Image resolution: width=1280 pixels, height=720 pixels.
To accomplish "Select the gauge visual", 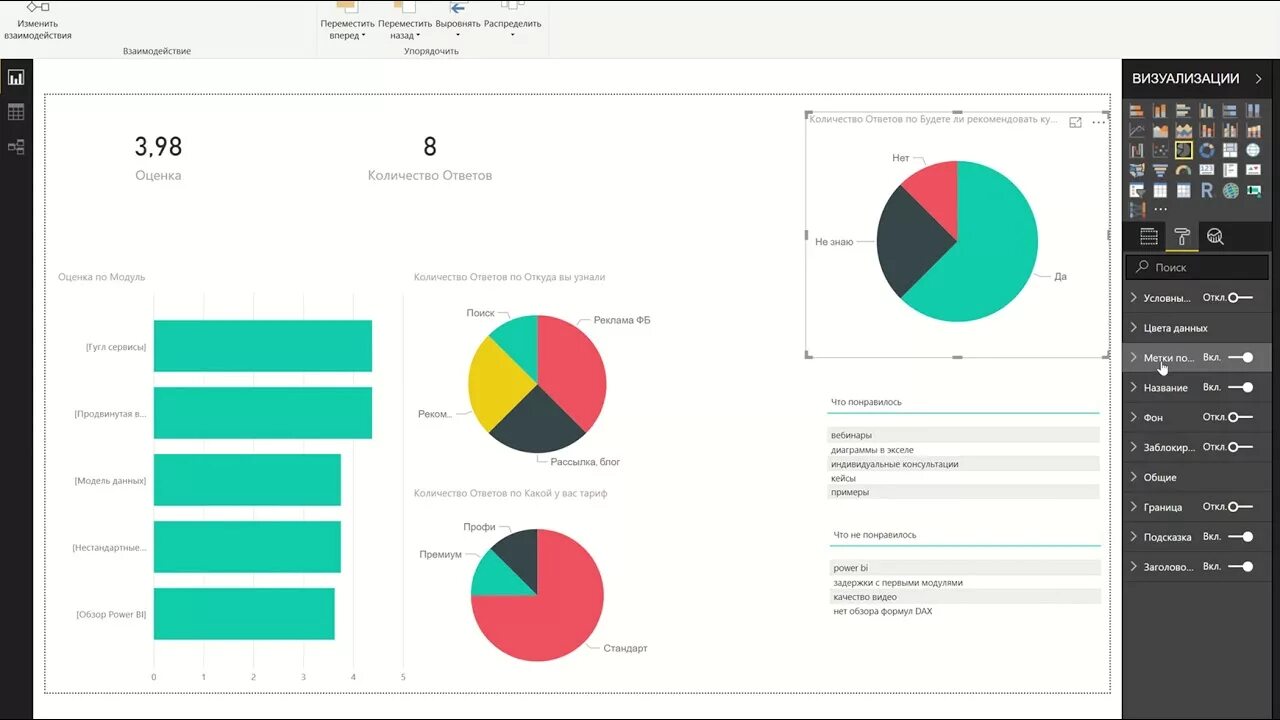I will [1184, 170].
